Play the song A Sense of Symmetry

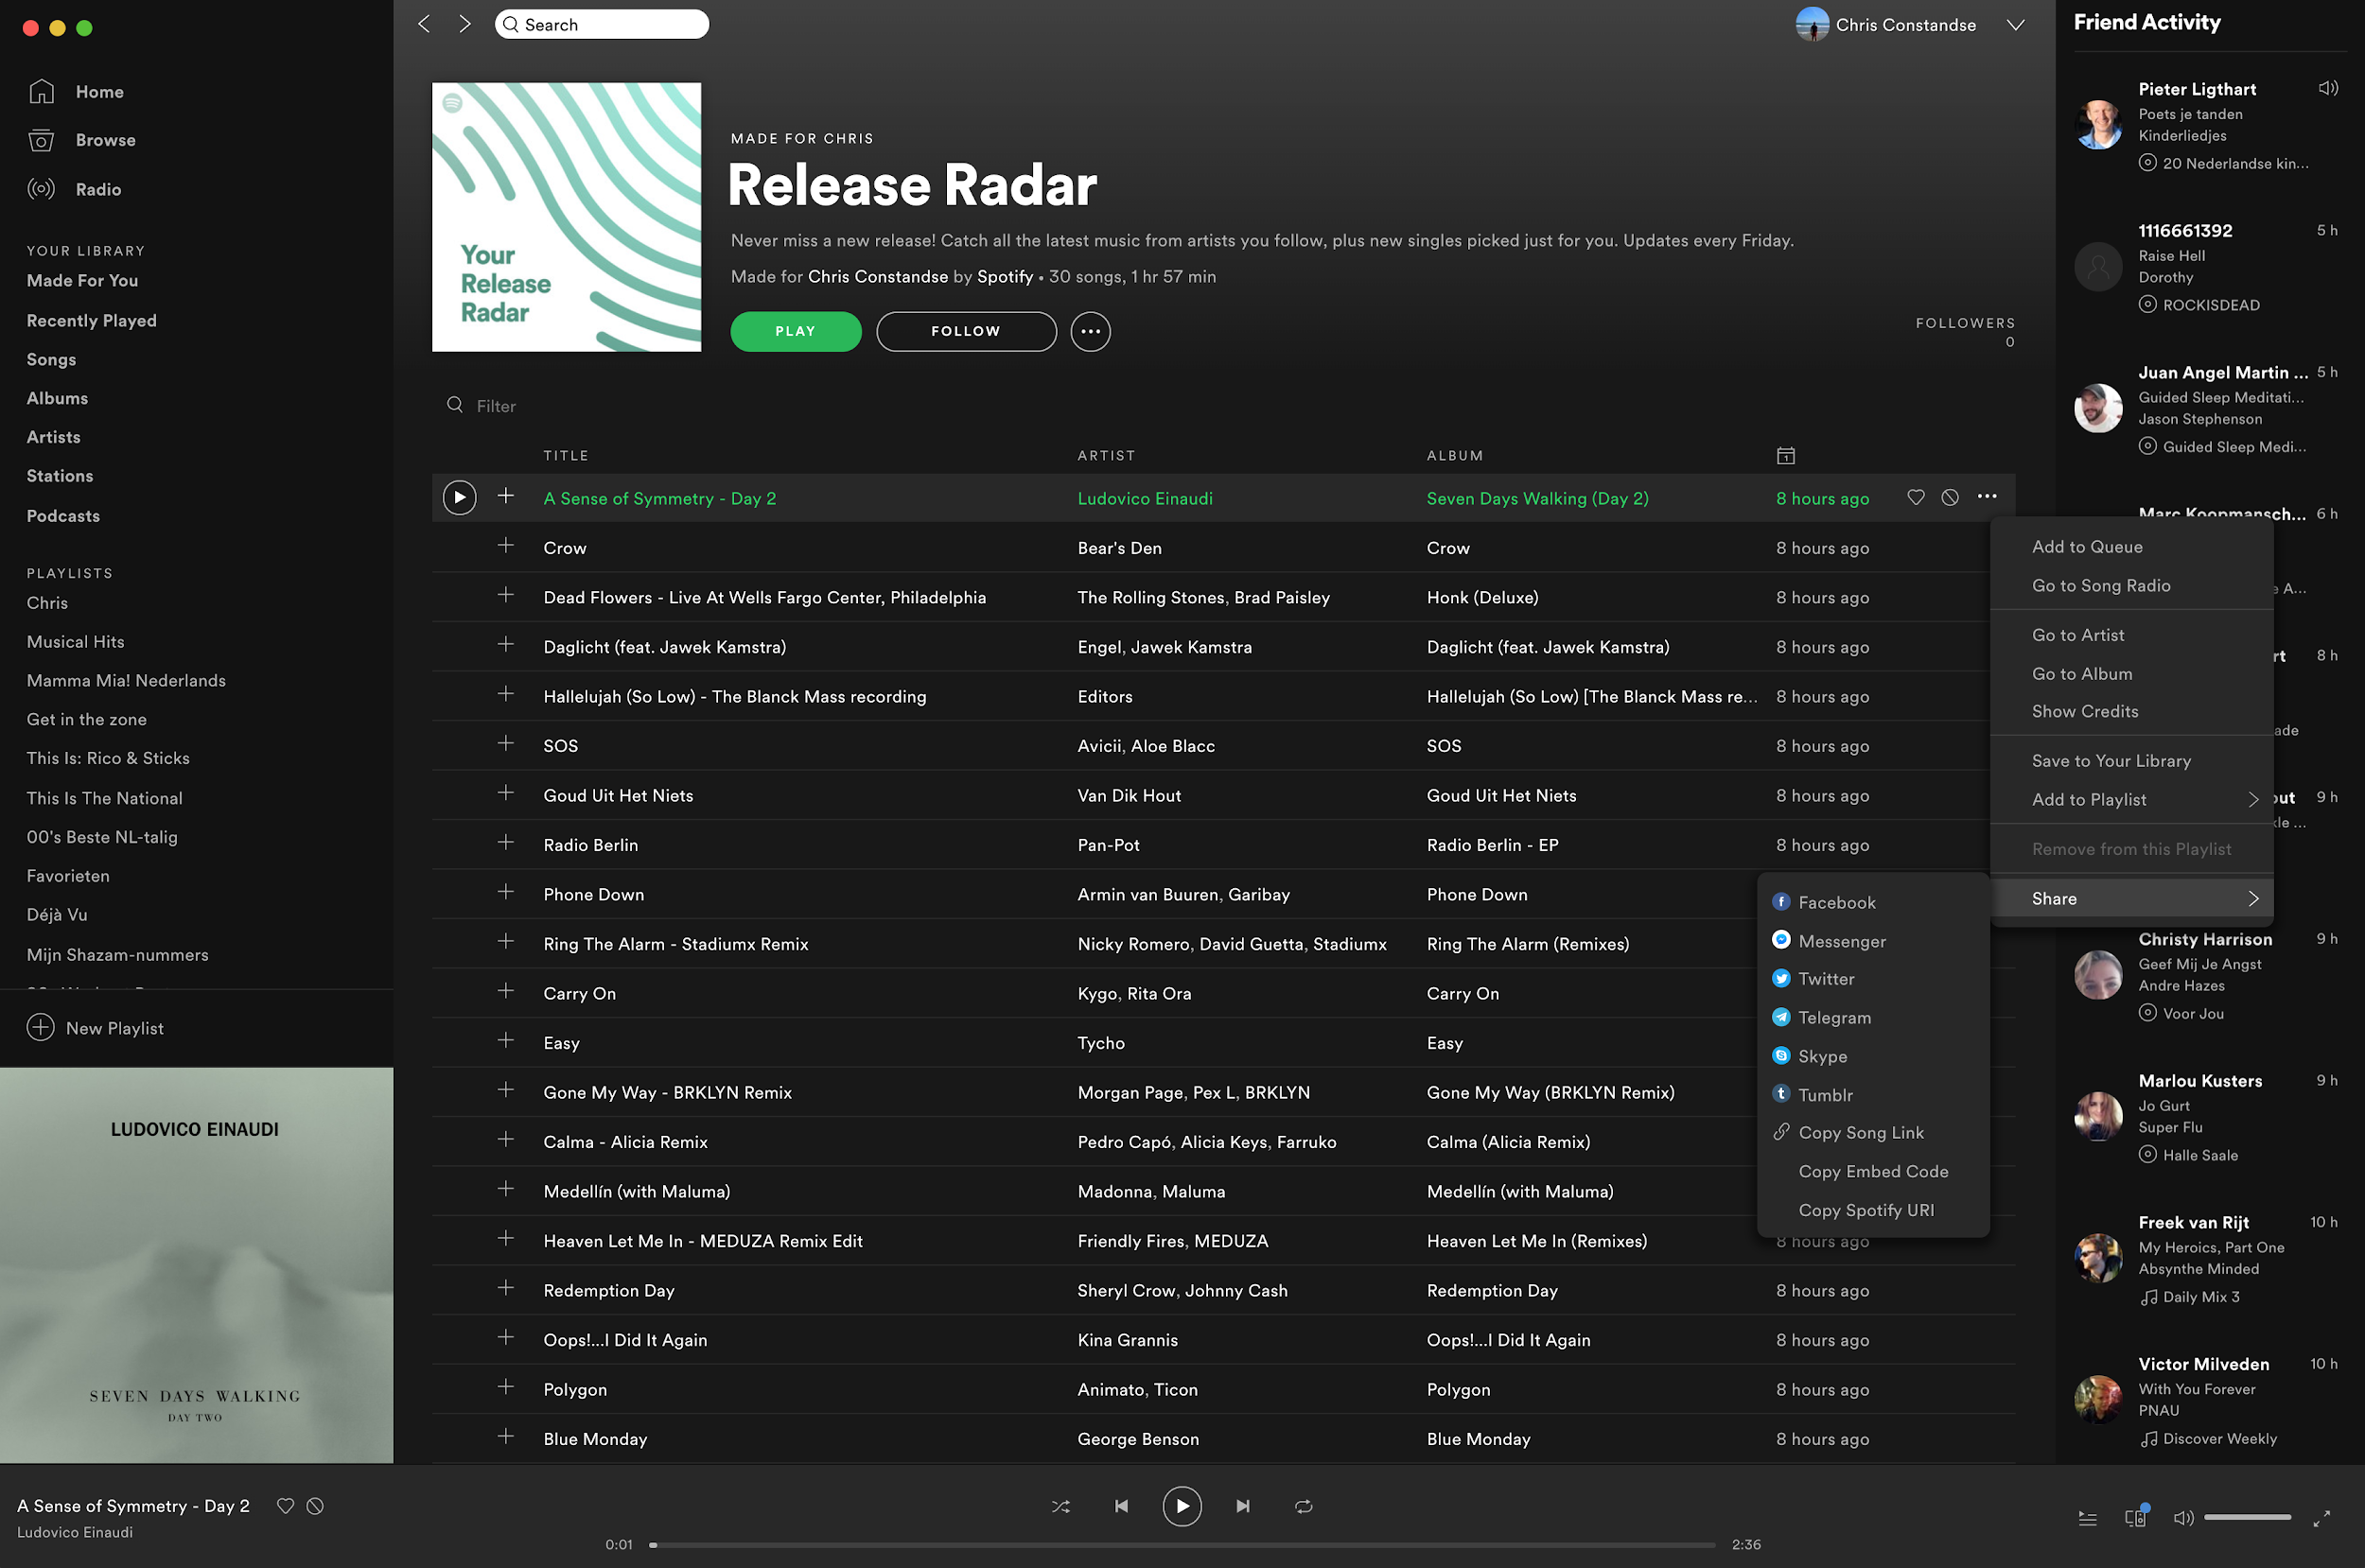[x=459, y=497]
